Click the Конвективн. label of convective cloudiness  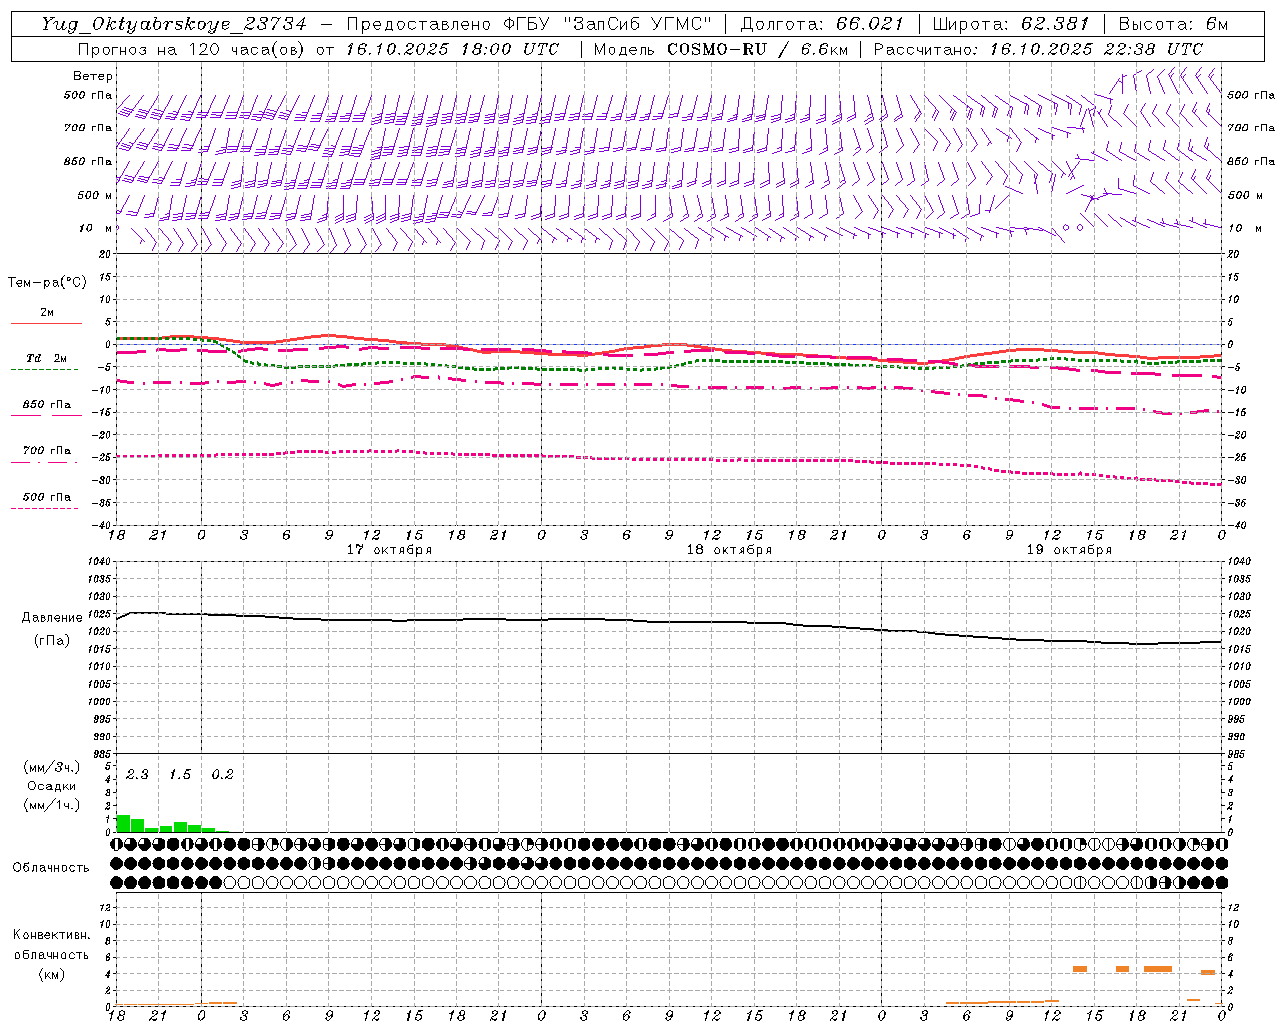pyautogui.click(x=51, y=935)
